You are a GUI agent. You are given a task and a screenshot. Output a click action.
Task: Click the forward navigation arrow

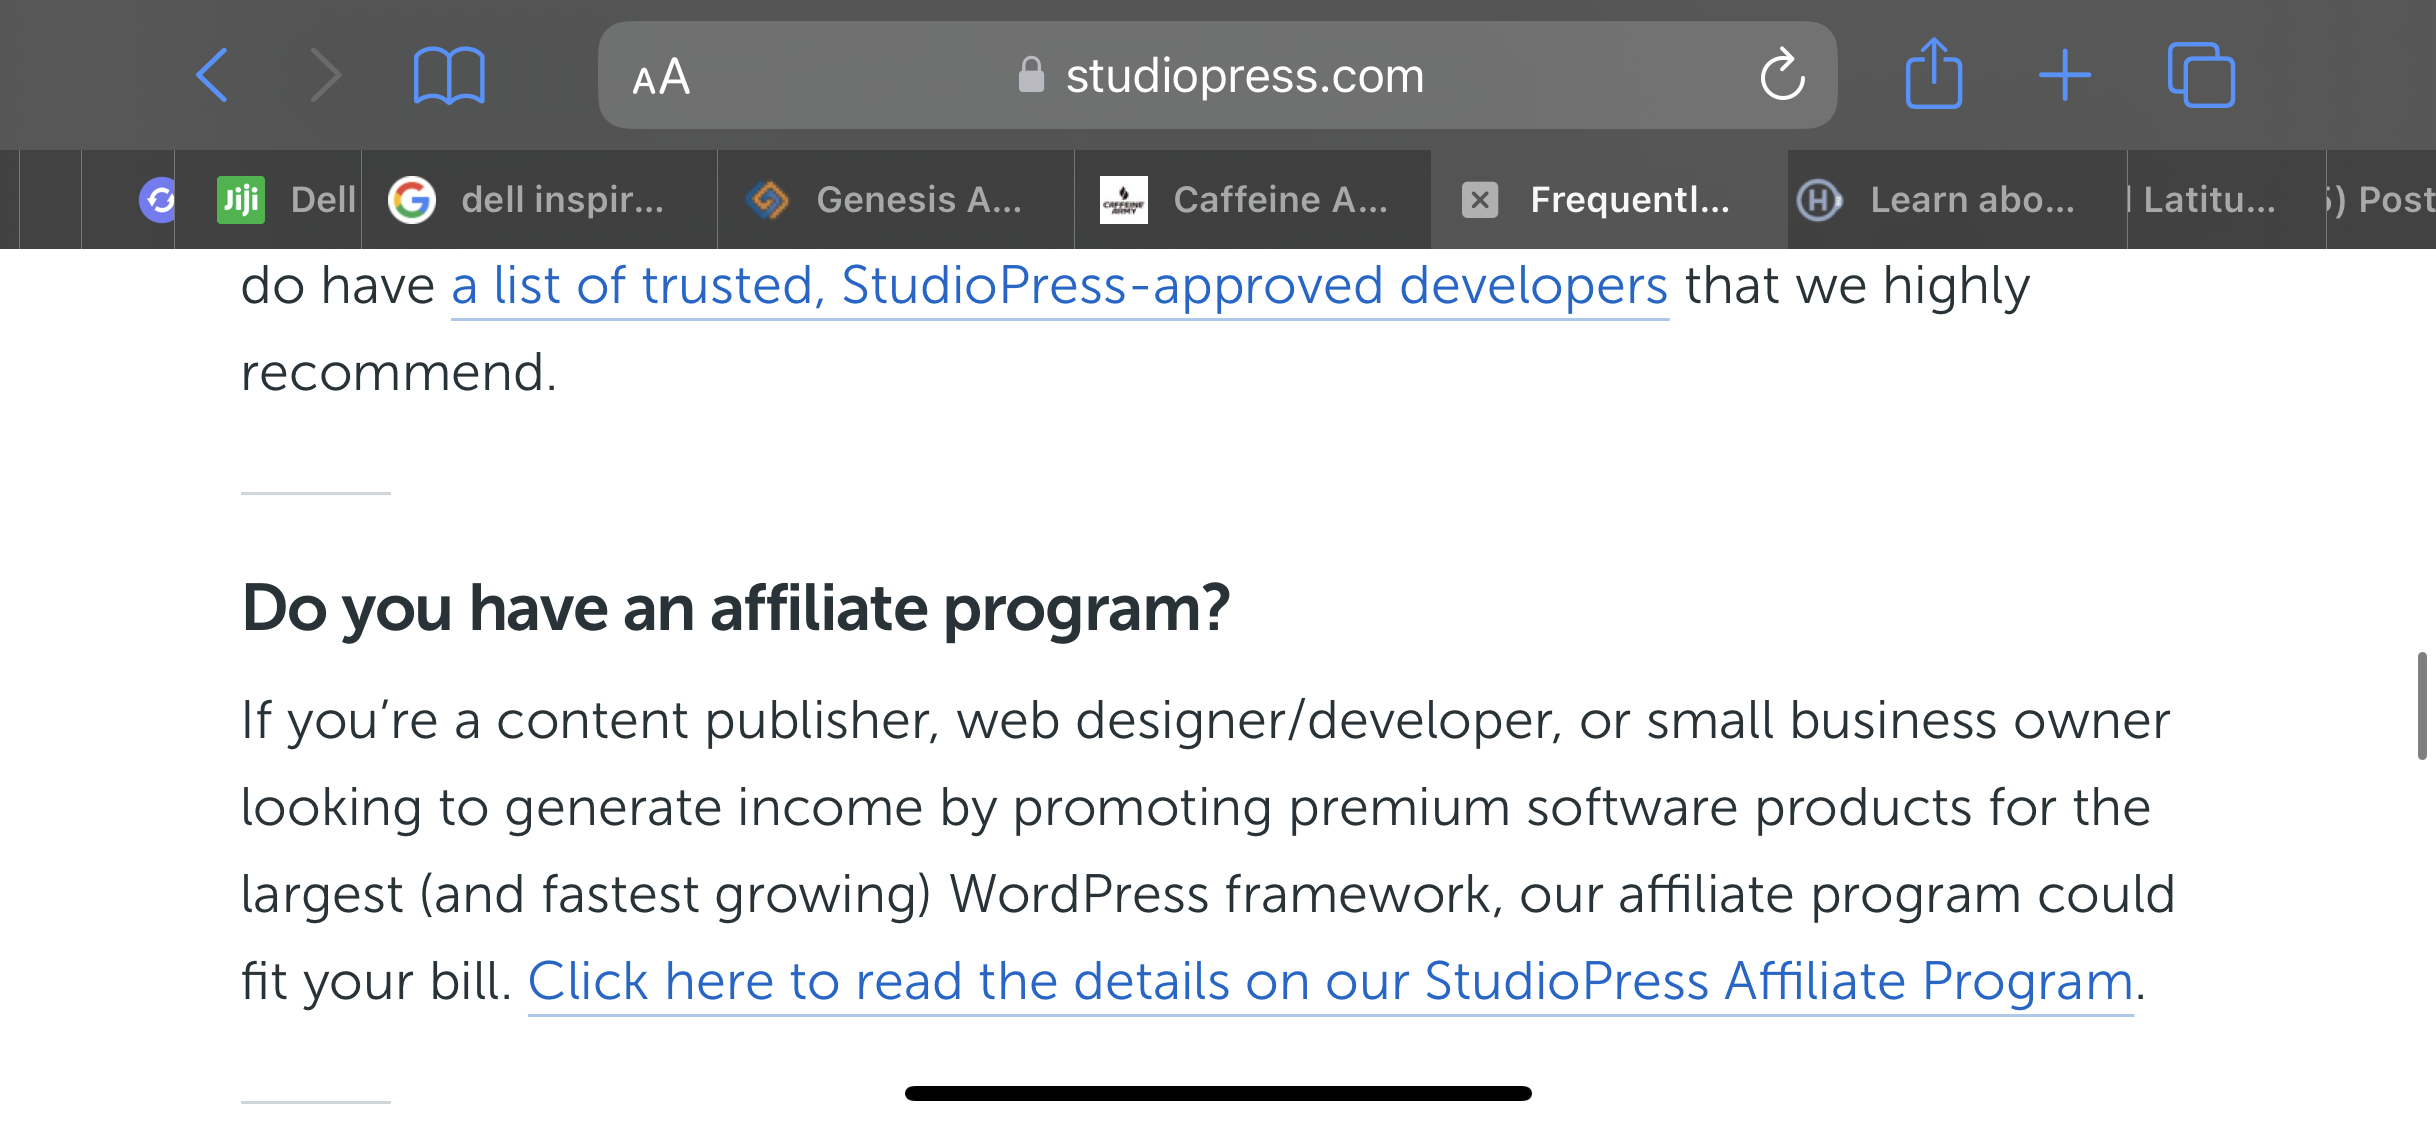325,75
